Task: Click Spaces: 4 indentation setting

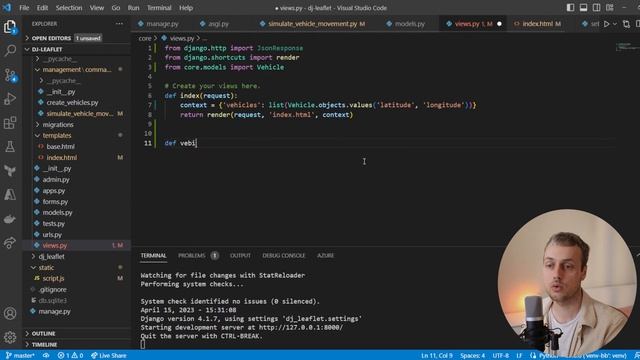Action: [x=473, y=356]
